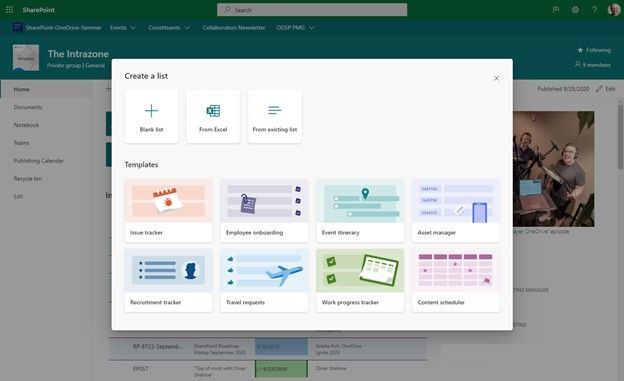The width and height of the screenshot is (624, 381).
Task: Open Teams in the left navigation
Action: point(21,143)
